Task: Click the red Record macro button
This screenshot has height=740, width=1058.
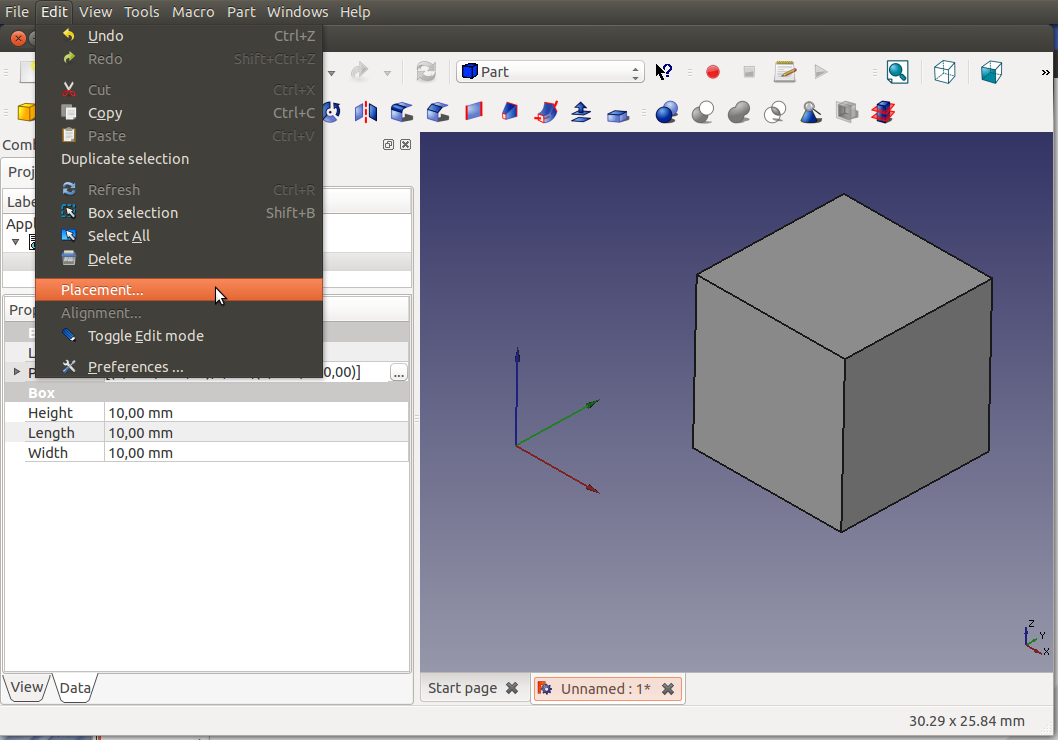Action: [713, 72]
